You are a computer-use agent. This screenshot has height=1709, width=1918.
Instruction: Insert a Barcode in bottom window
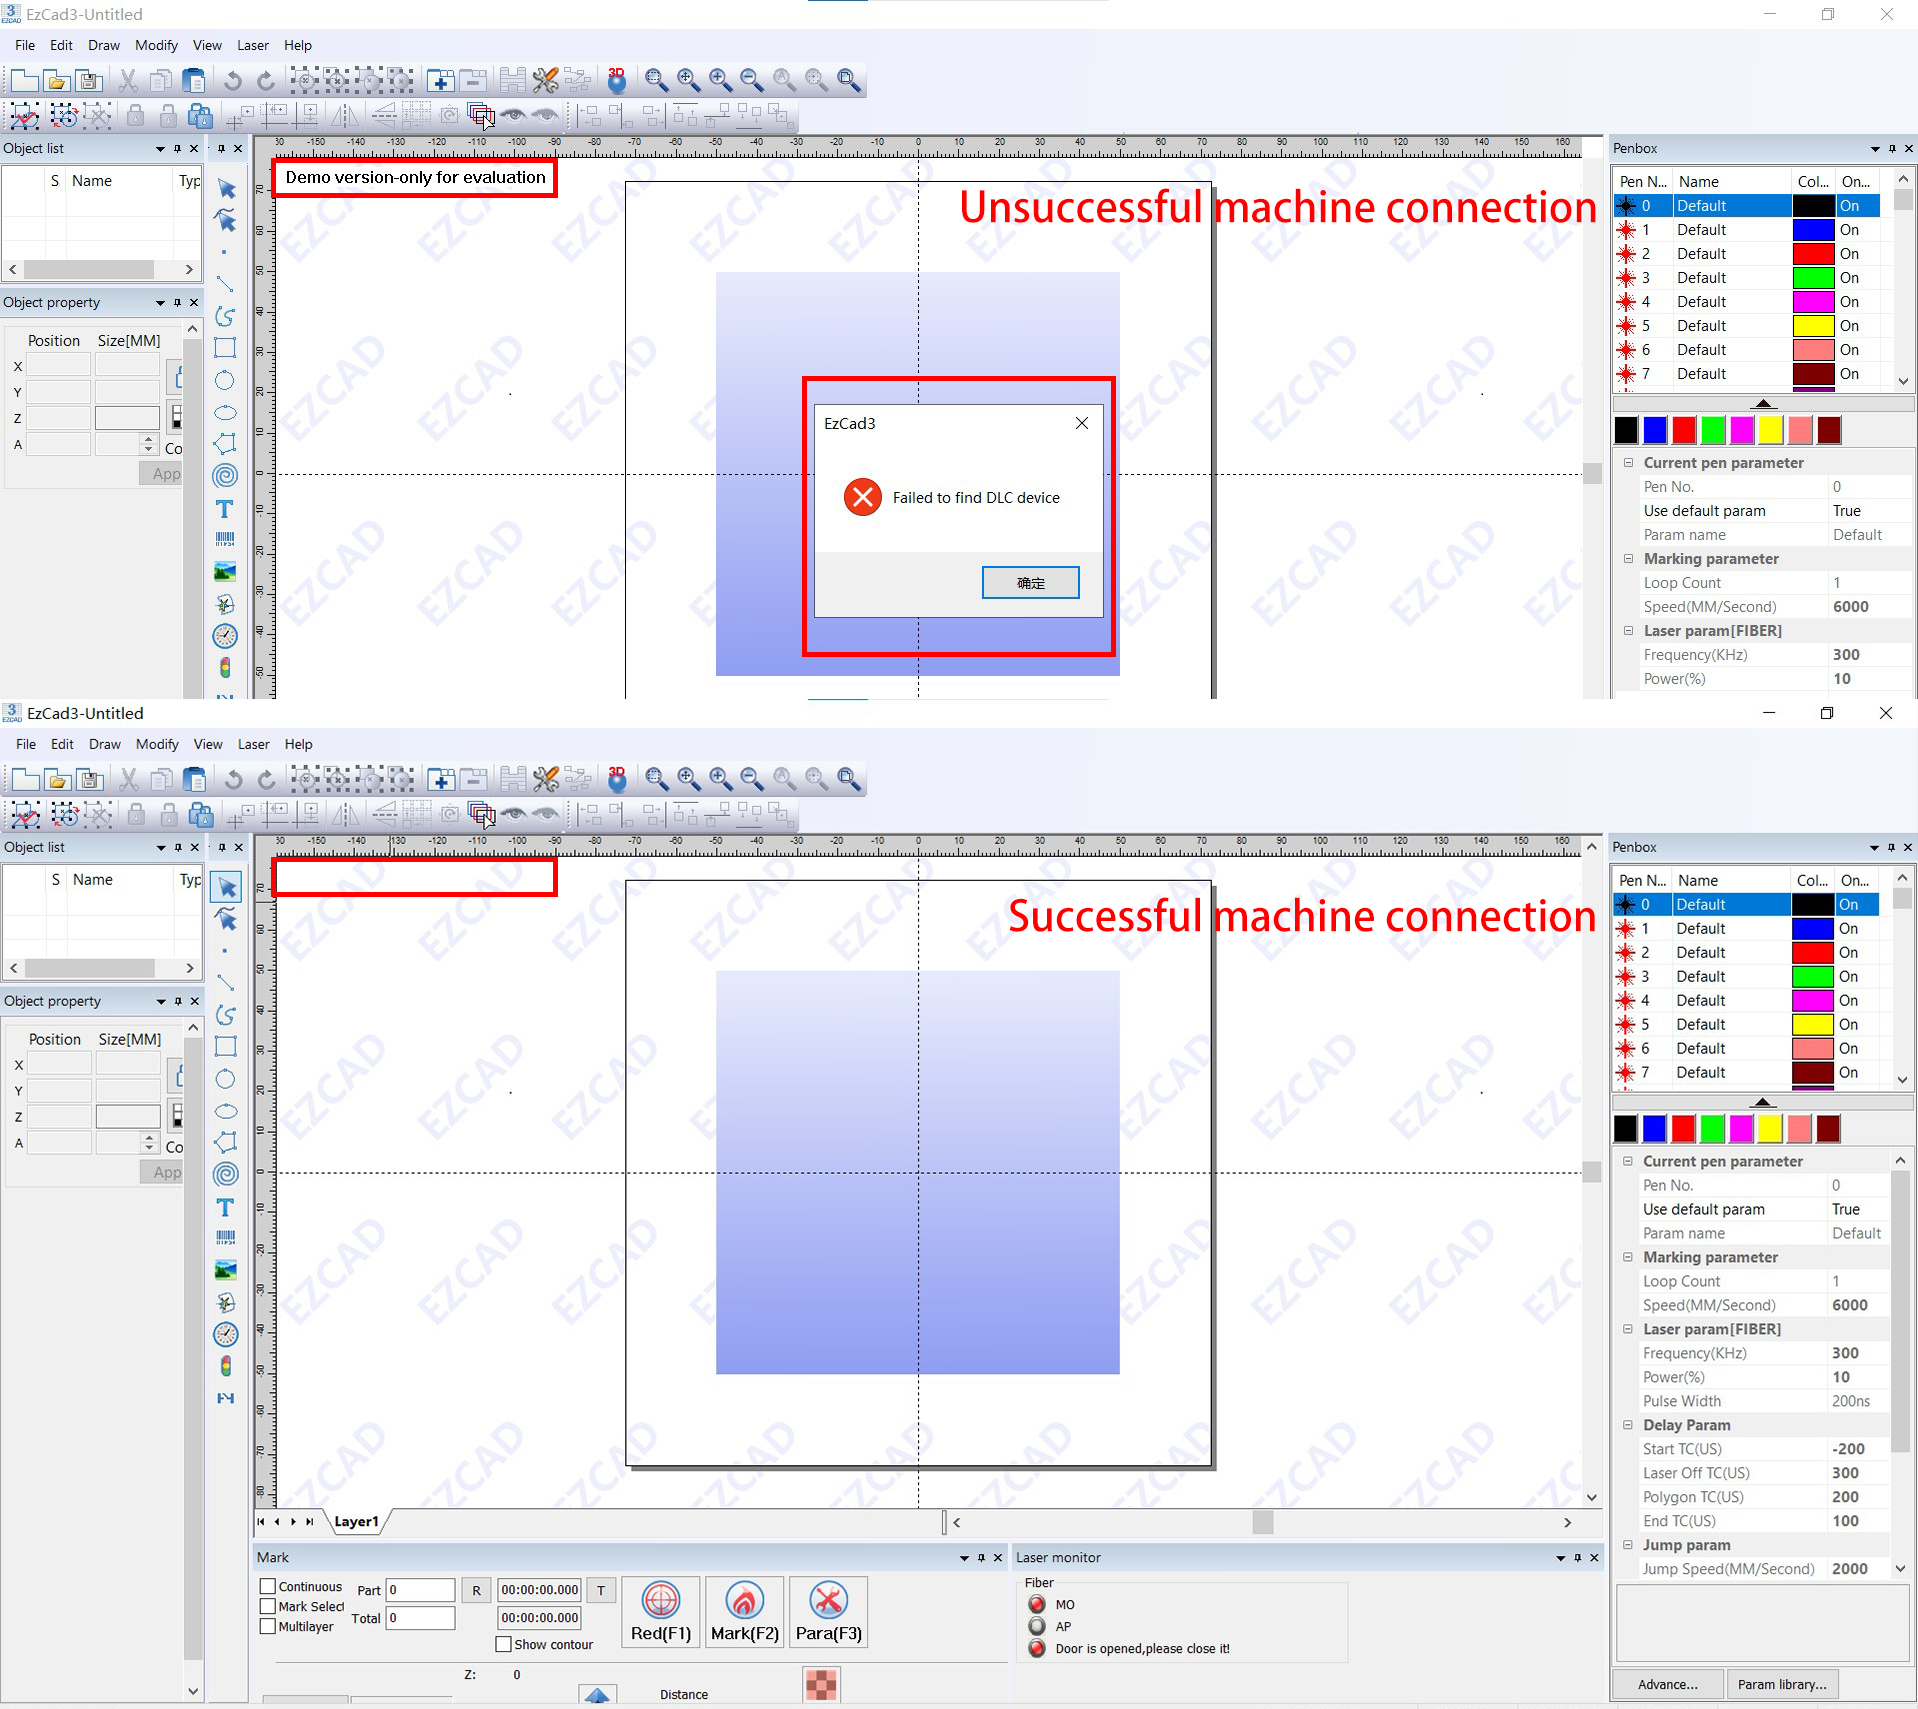[x=226, y=1238]
